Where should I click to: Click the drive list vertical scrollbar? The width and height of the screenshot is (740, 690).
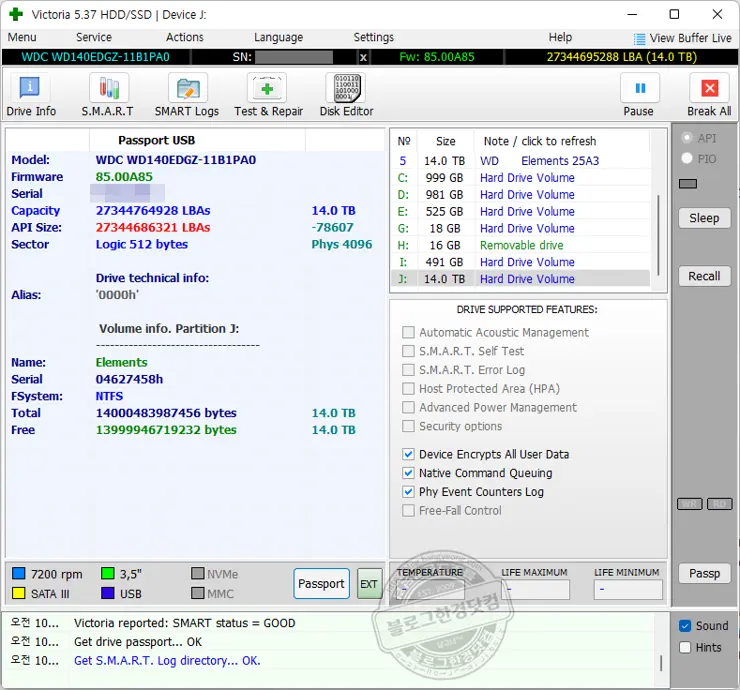pyautogui.click(x=658, y=230)
